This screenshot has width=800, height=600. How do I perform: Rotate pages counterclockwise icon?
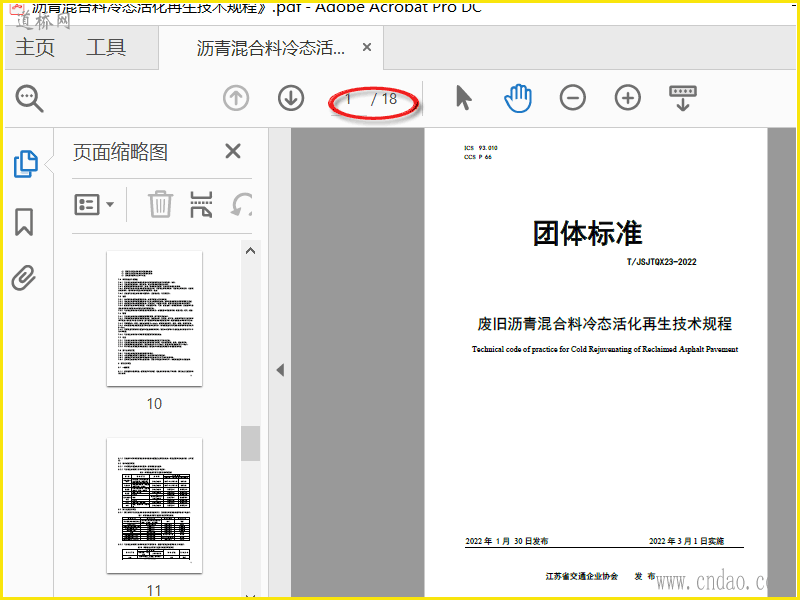(241, 204)
